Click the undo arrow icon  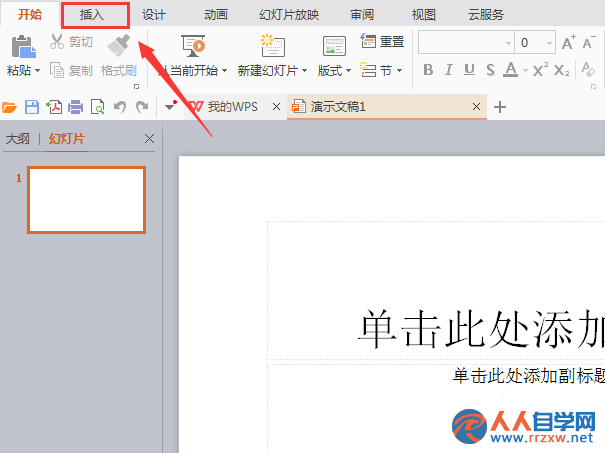click(120, 107)
